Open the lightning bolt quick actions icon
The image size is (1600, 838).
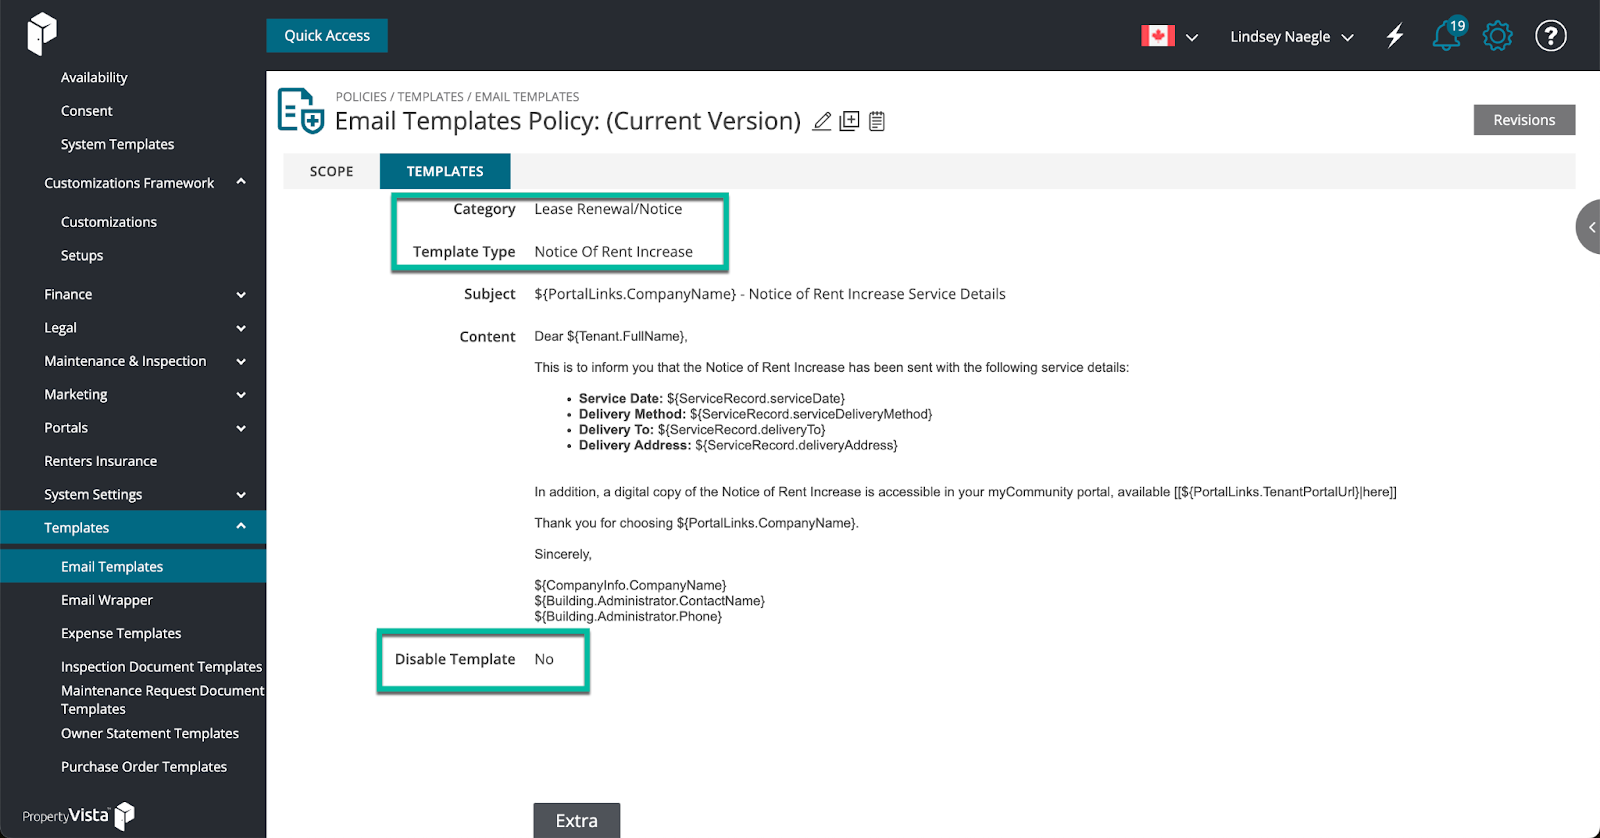(x=1395, y=36)
